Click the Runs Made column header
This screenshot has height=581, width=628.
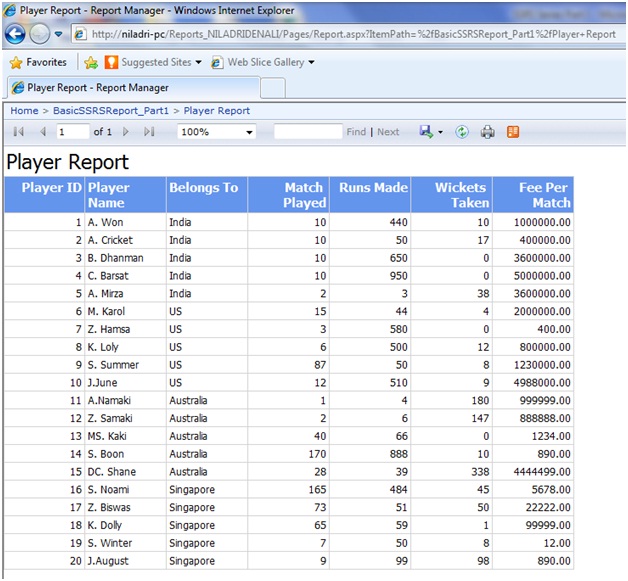tap(370, 195)
